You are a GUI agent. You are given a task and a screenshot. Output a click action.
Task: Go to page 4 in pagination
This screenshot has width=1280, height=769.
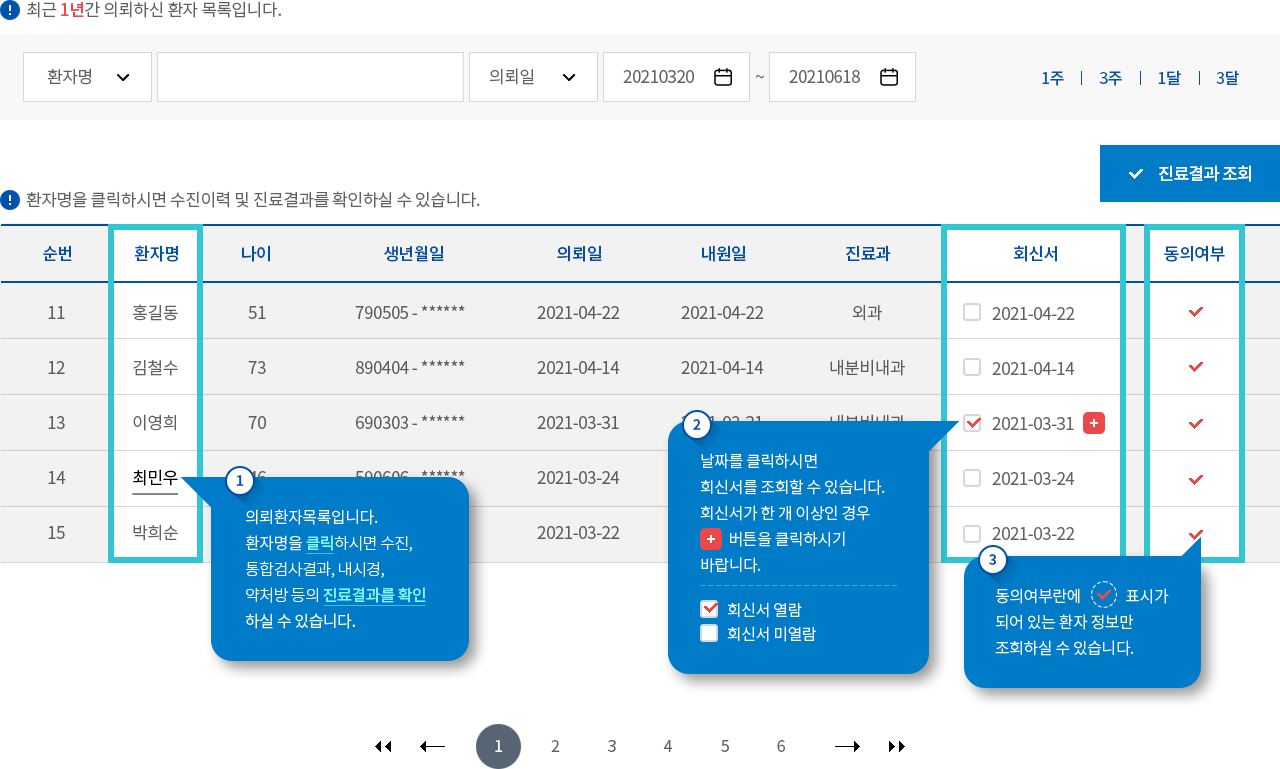668,746
